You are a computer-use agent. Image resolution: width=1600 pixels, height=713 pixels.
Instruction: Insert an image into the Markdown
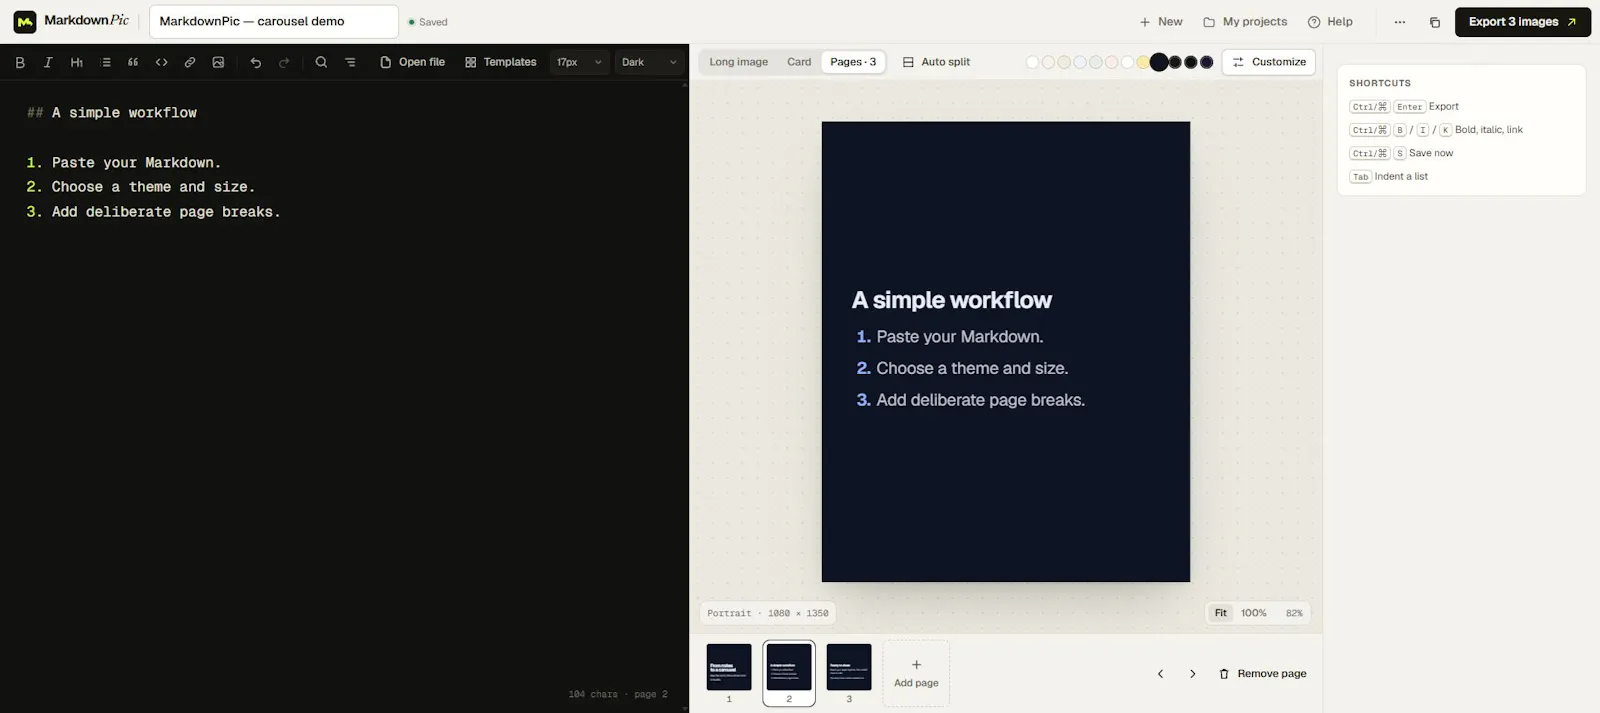pos(218,62)
